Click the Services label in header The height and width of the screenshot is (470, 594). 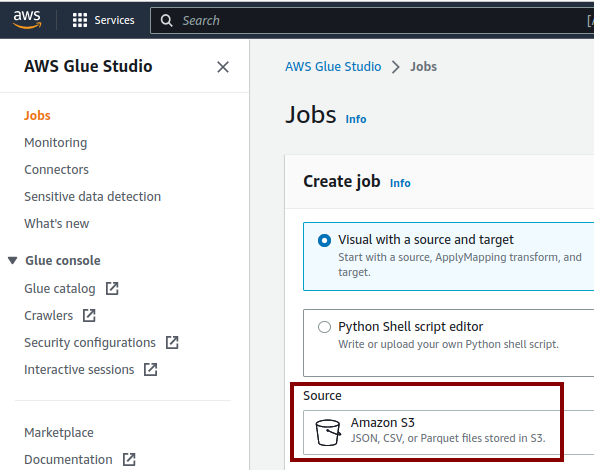coord(114,20)
